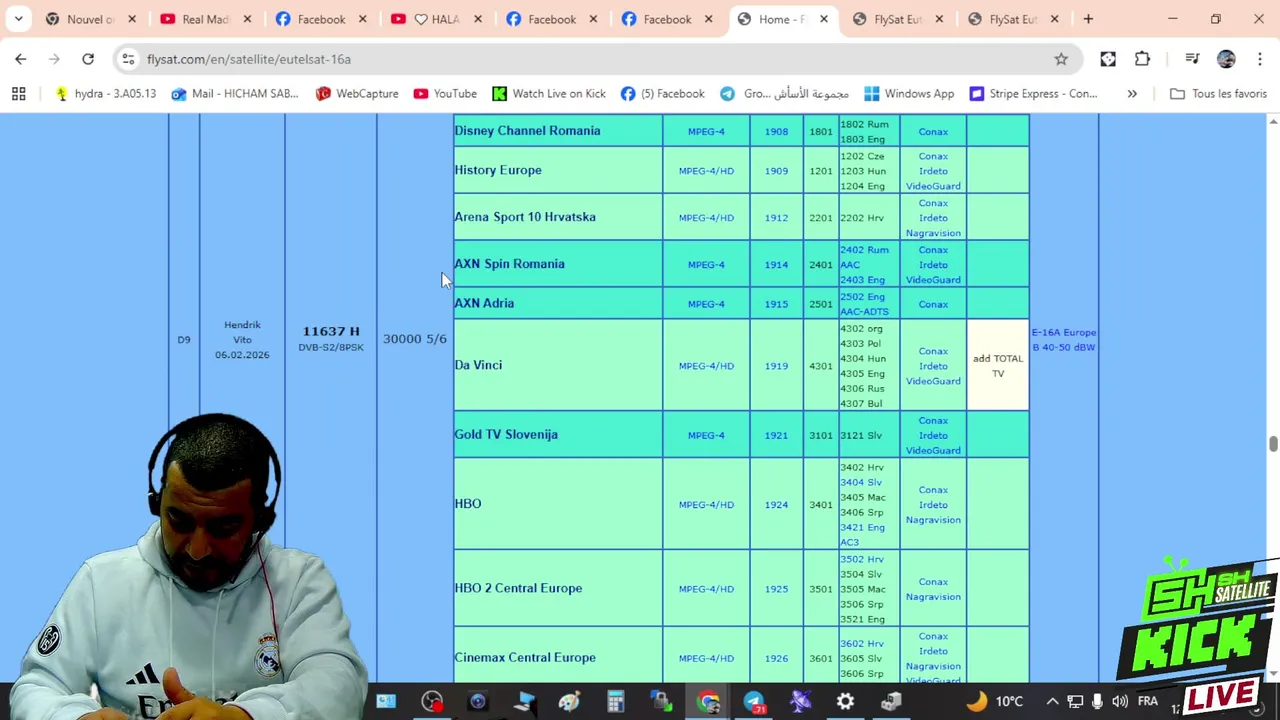This screenshot has height=720, width=1280.
Task: Show hidden system tray icons
Action: coord(1052,701)
